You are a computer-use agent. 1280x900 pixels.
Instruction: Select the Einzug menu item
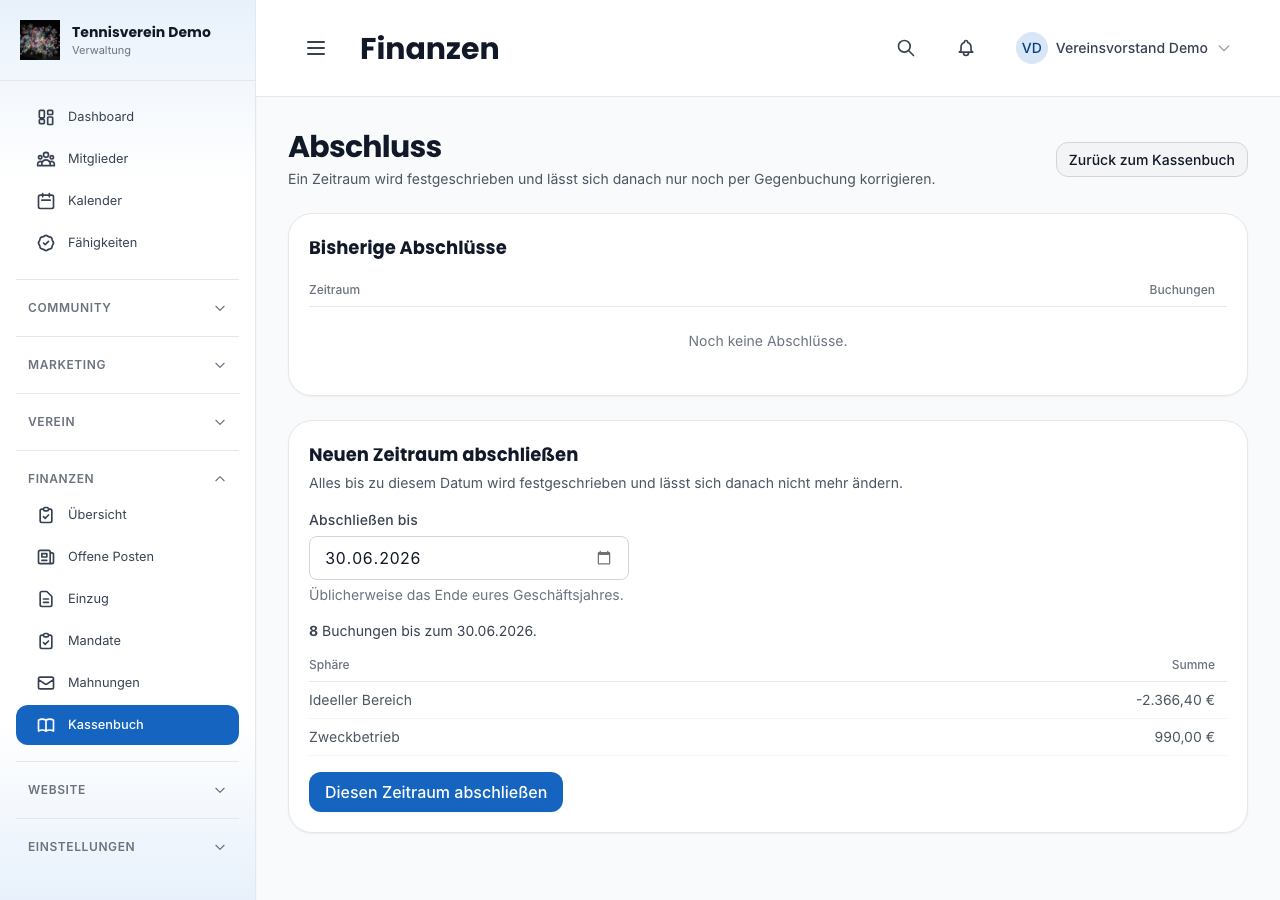point(127,599)
